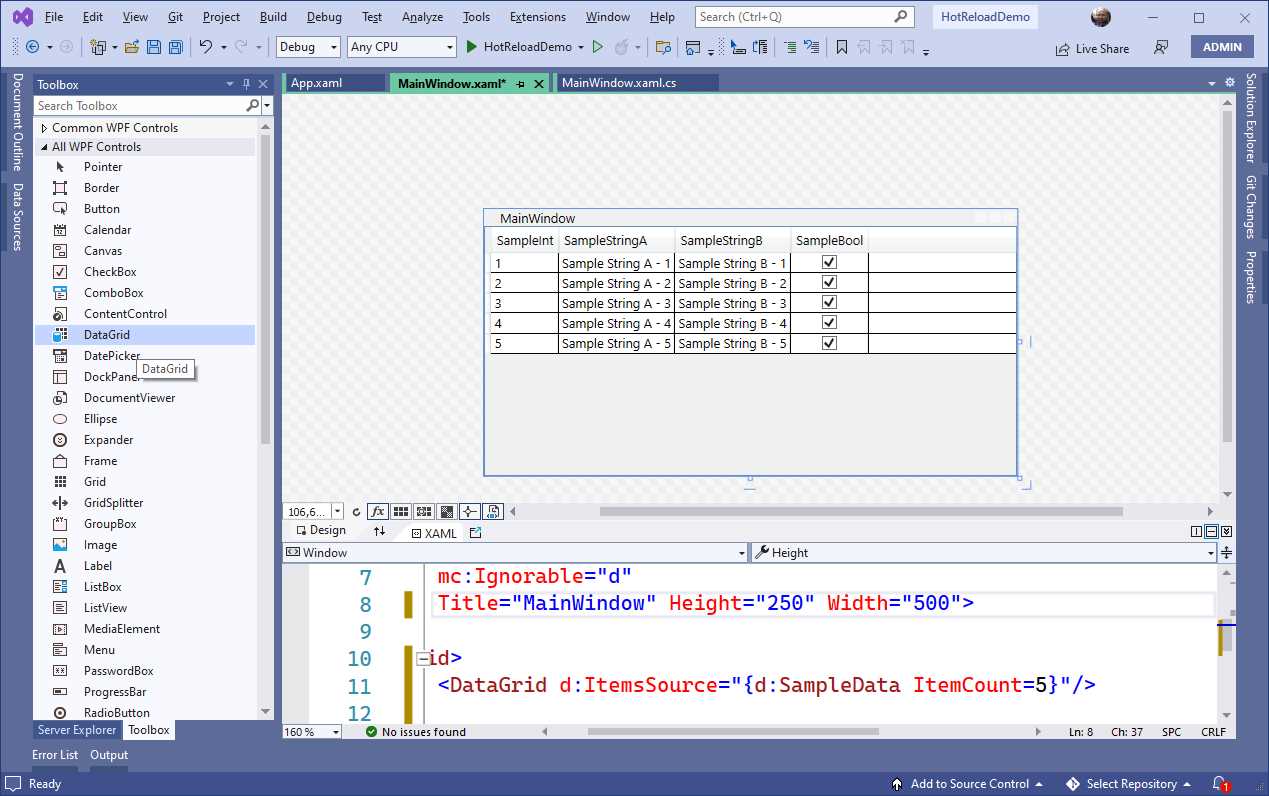
Task: Toggle the snap grid icon in the designer toolbar
Action: click(401, 511)
